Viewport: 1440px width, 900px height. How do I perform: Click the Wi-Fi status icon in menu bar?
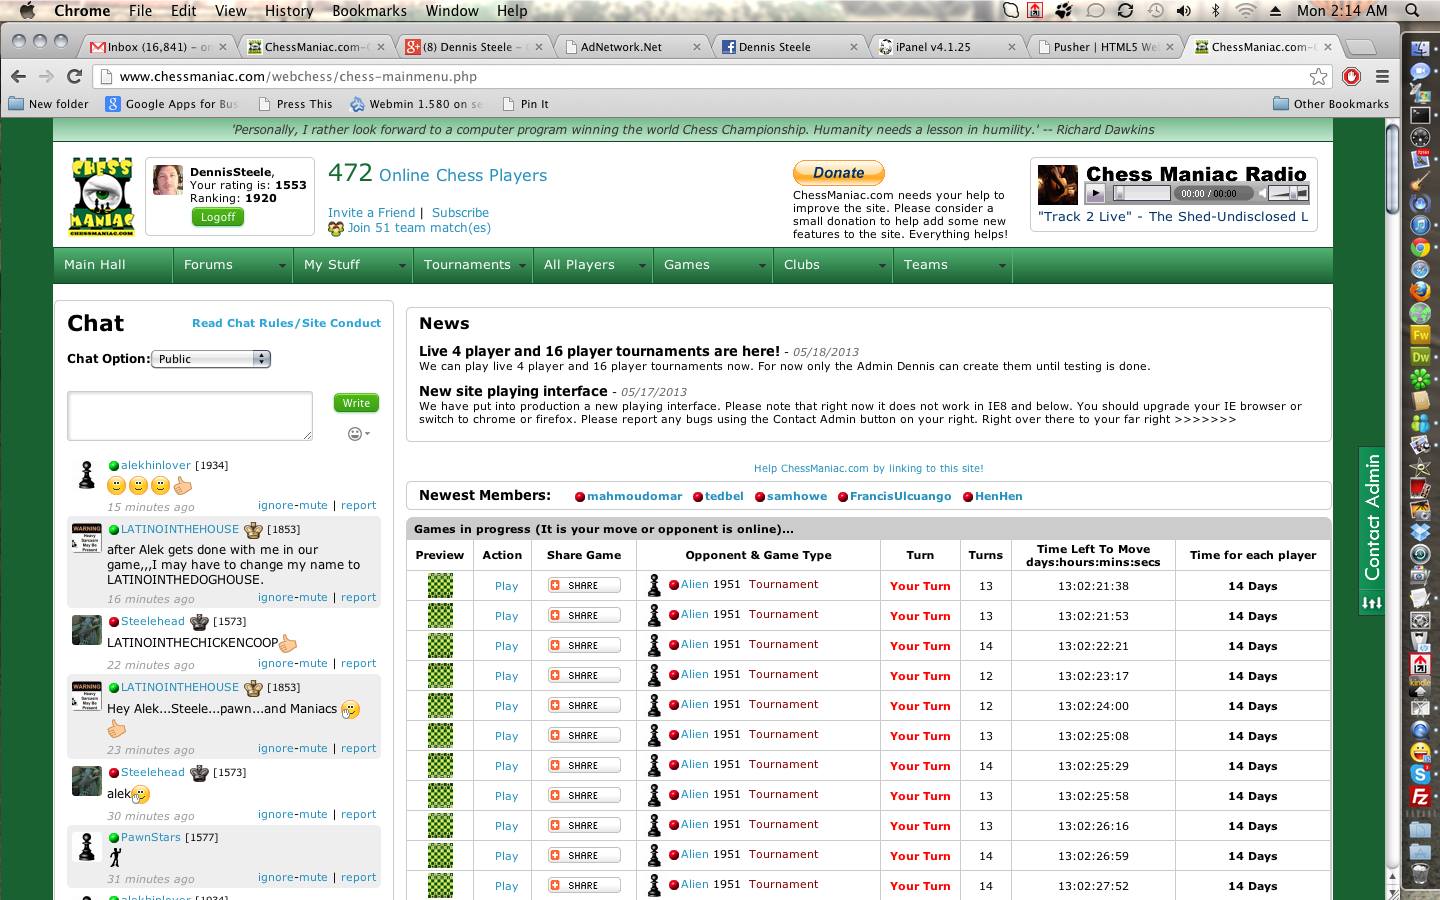coord(1245,11)
